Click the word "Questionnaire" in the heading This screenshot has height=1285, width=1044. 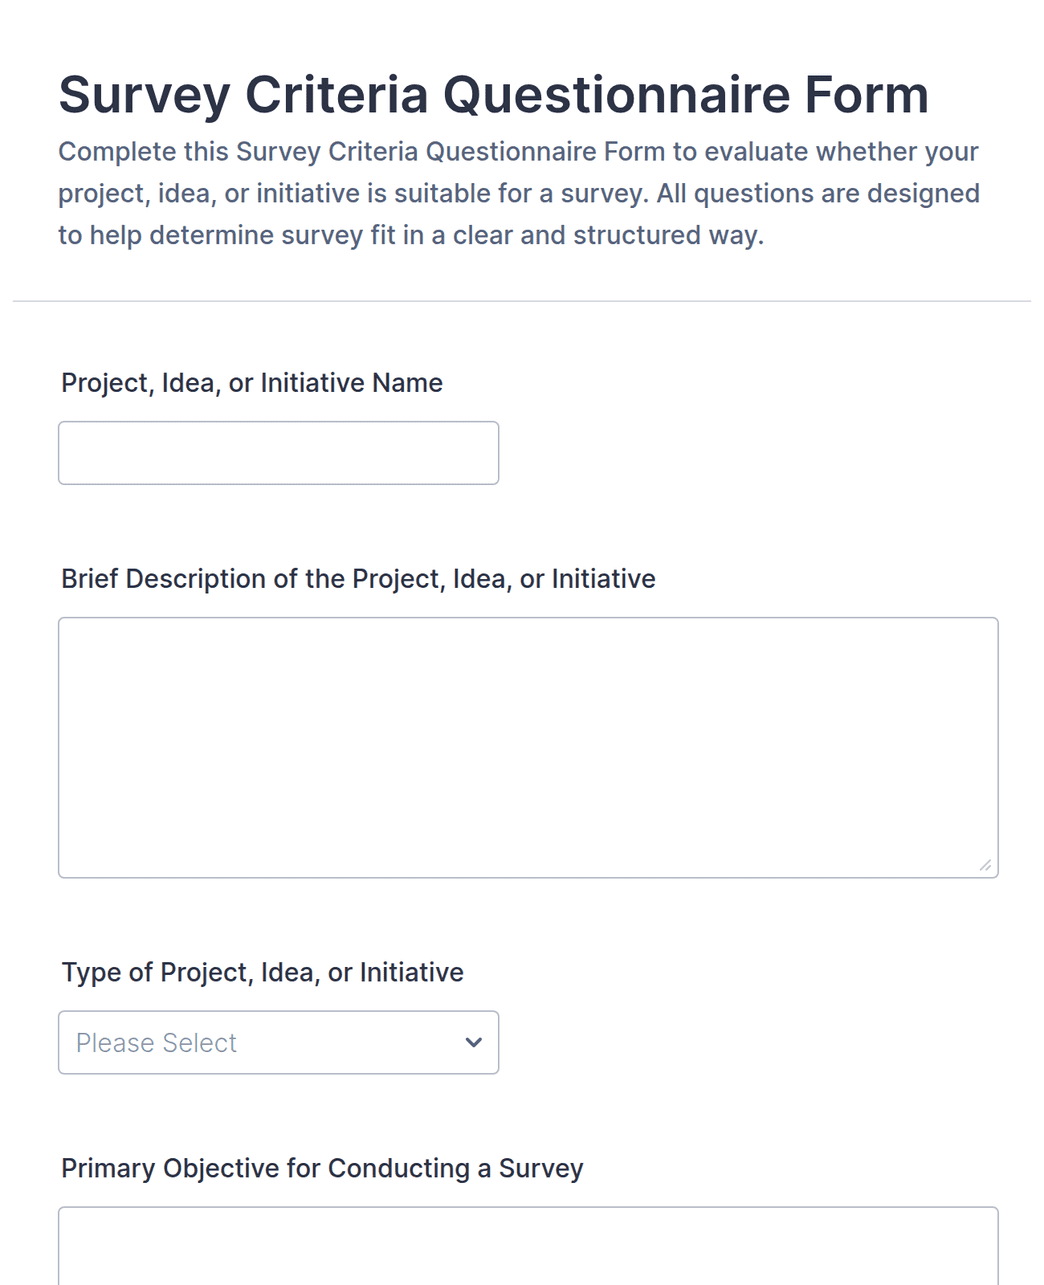coord(617,95)
